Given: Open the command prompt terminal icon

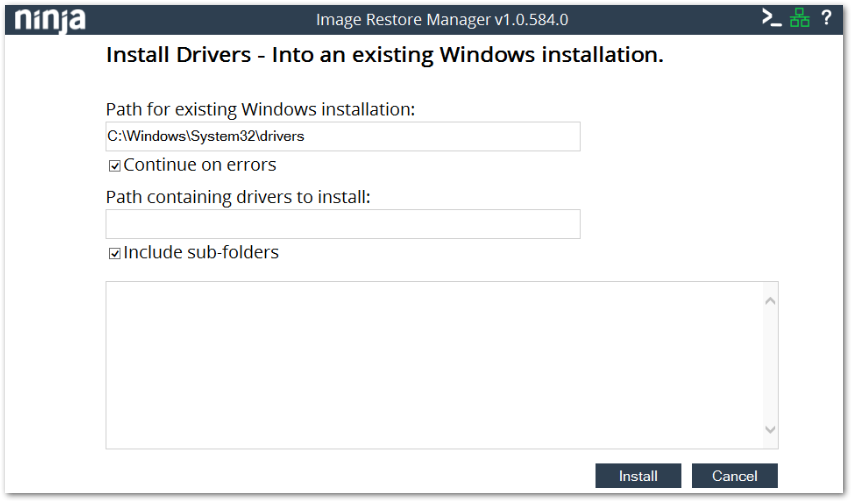Looking at the screenshot, I should click(771, 17).
